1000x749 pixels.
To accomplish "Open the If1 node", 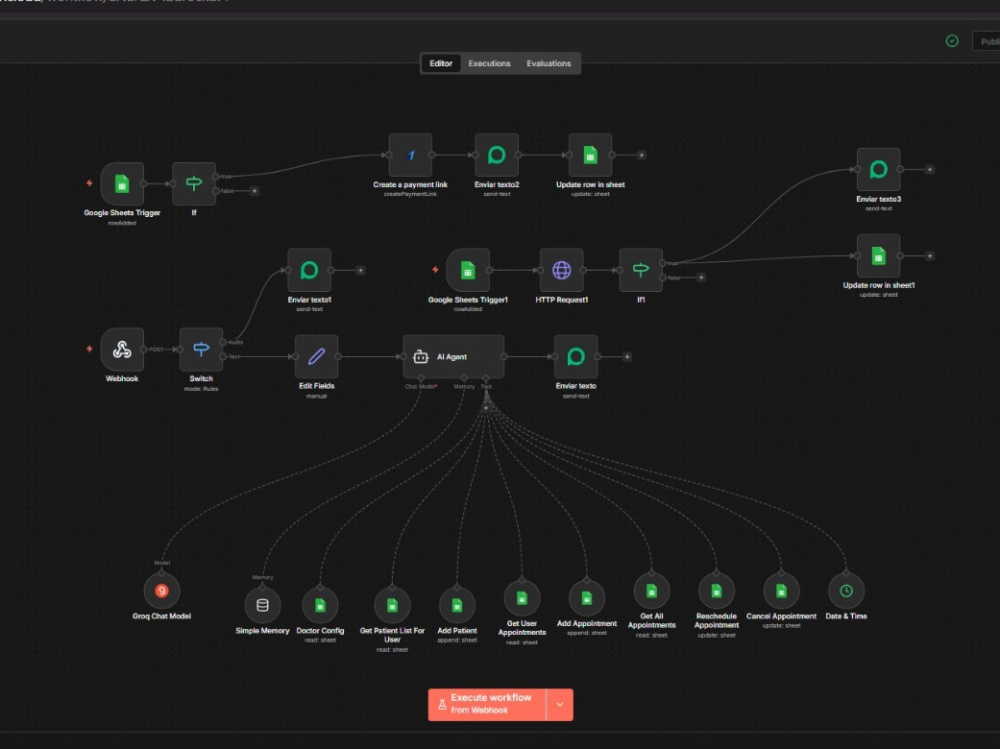I will [641, 271].
